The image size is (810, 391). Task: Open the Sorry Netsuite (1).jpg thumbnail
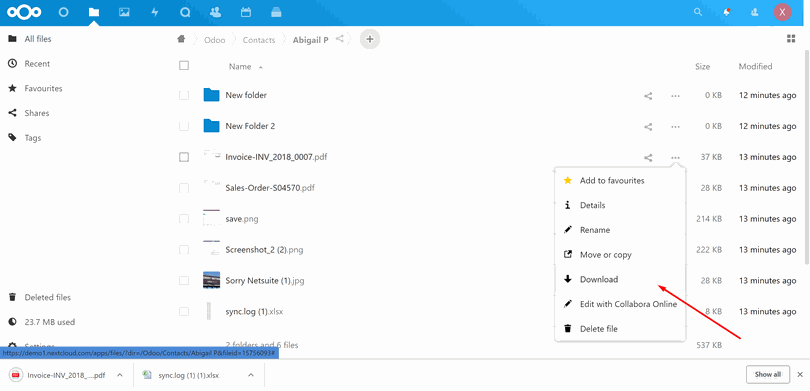tap(211, 280)
